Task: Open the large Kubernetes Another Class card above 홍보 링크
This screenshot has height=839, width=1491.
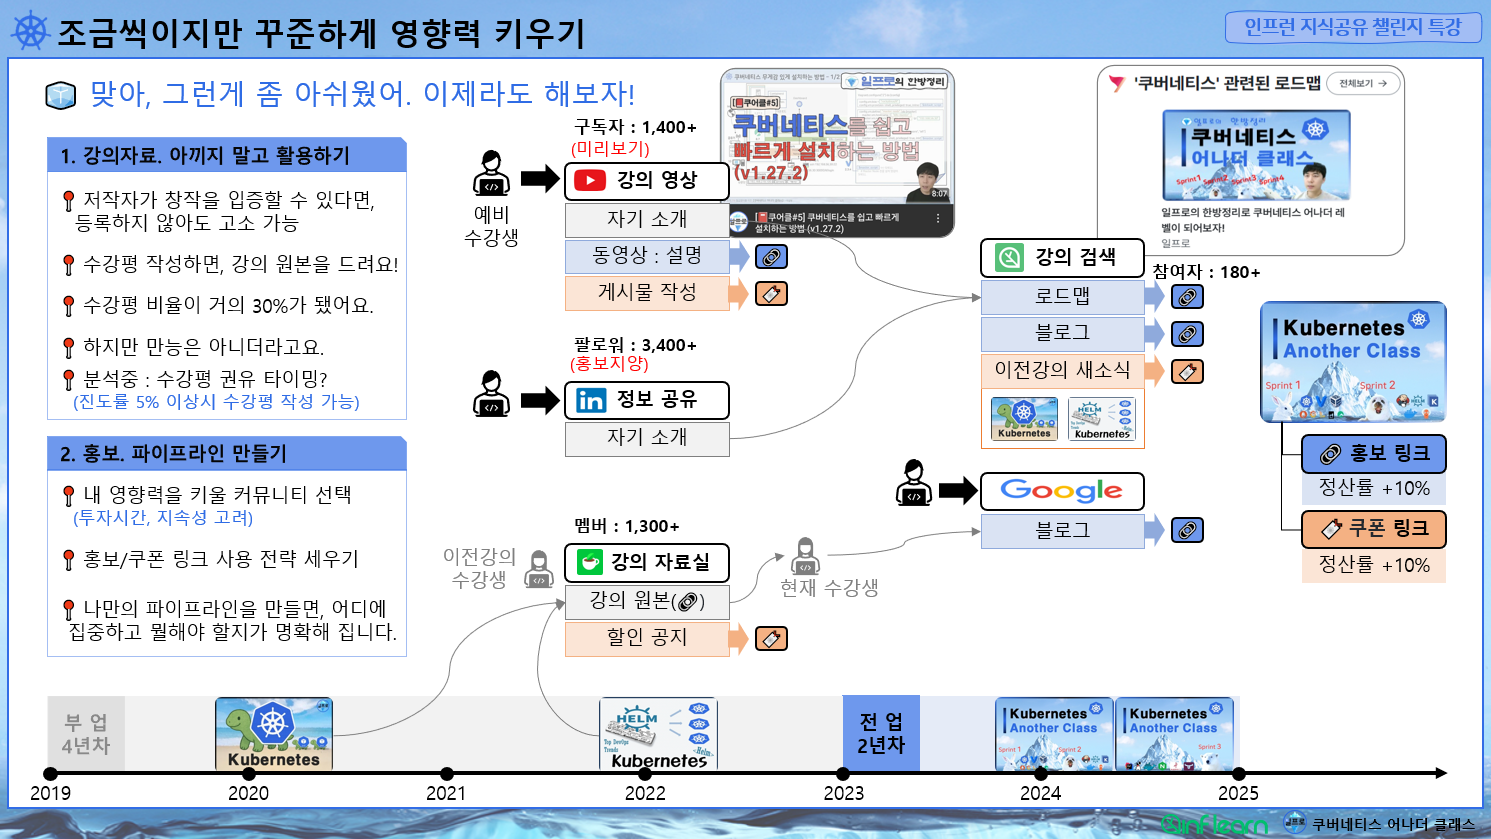Action: [x=1353, y=362]
